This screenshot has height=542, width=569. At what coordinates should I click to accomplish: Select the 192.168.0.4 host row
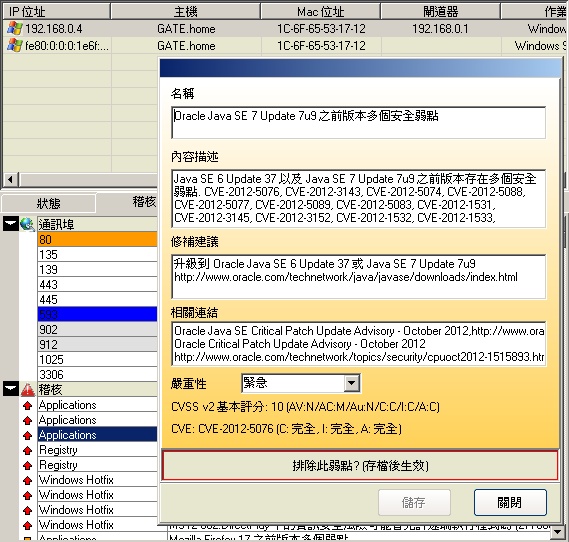284,28
